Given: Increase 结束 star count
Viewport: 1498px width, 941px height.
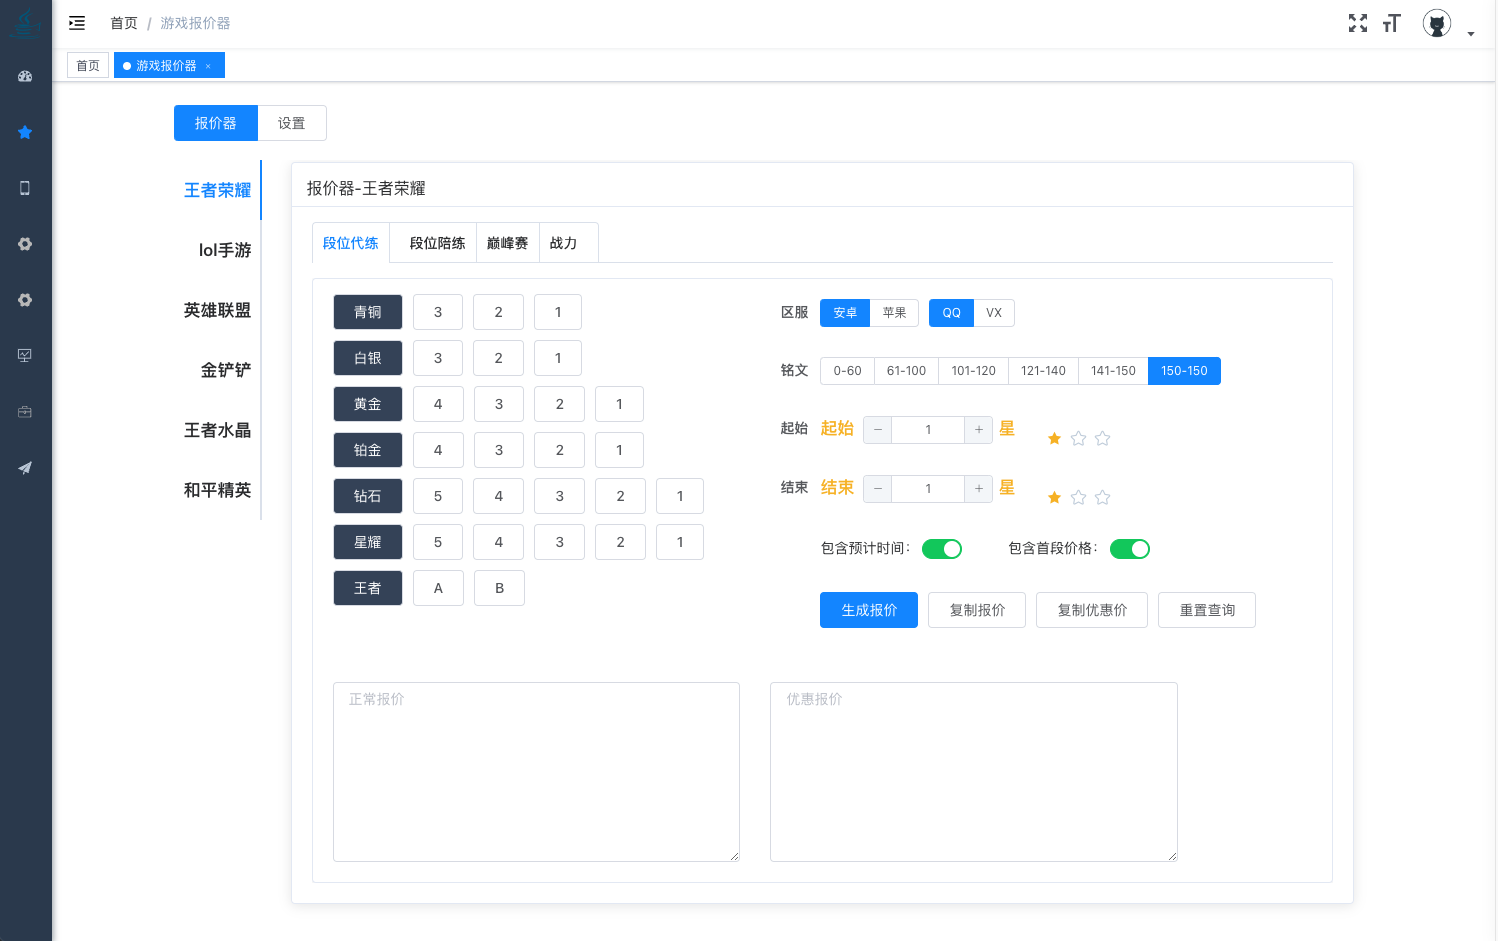Looking at the screenshot, I should (979, 489).
